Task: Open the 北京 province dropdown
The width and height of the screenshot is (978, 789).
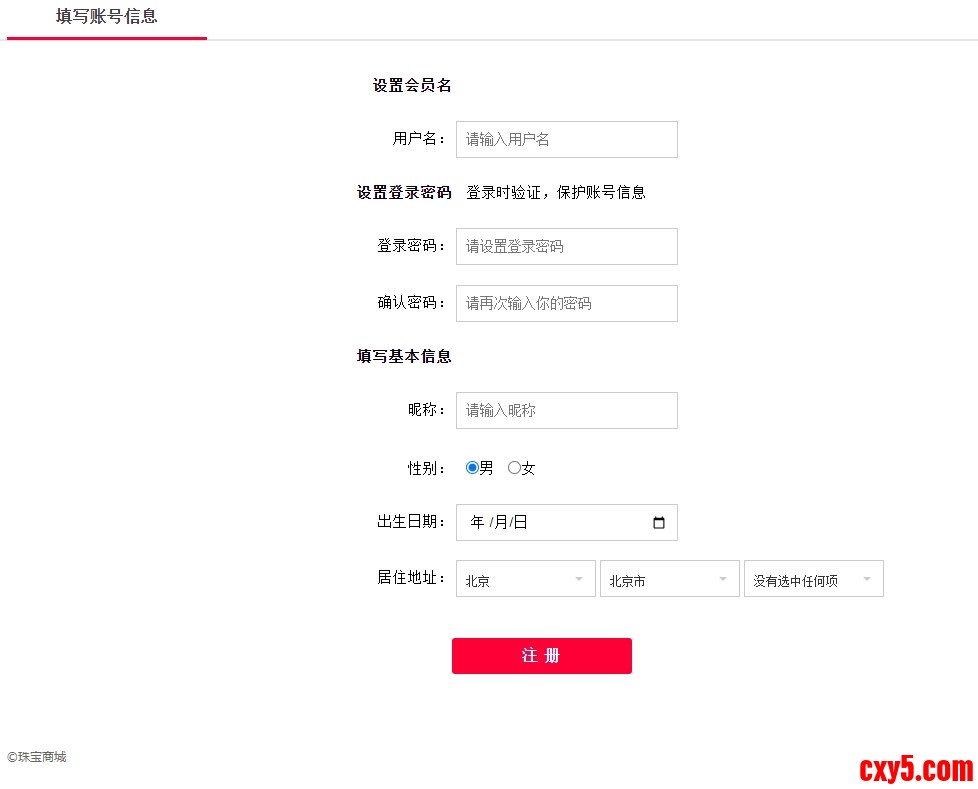Action: [525, 579]
